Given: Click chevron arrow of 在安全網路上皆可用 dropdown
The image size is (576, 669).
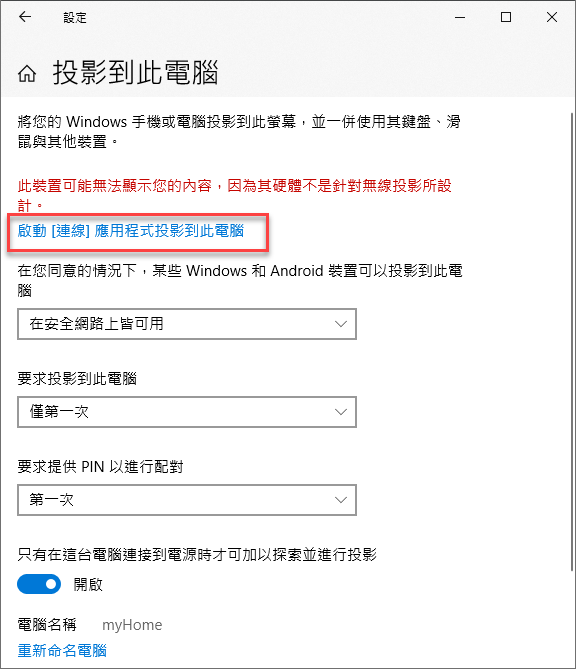Looking at the screenshot, I should [340, 324].
